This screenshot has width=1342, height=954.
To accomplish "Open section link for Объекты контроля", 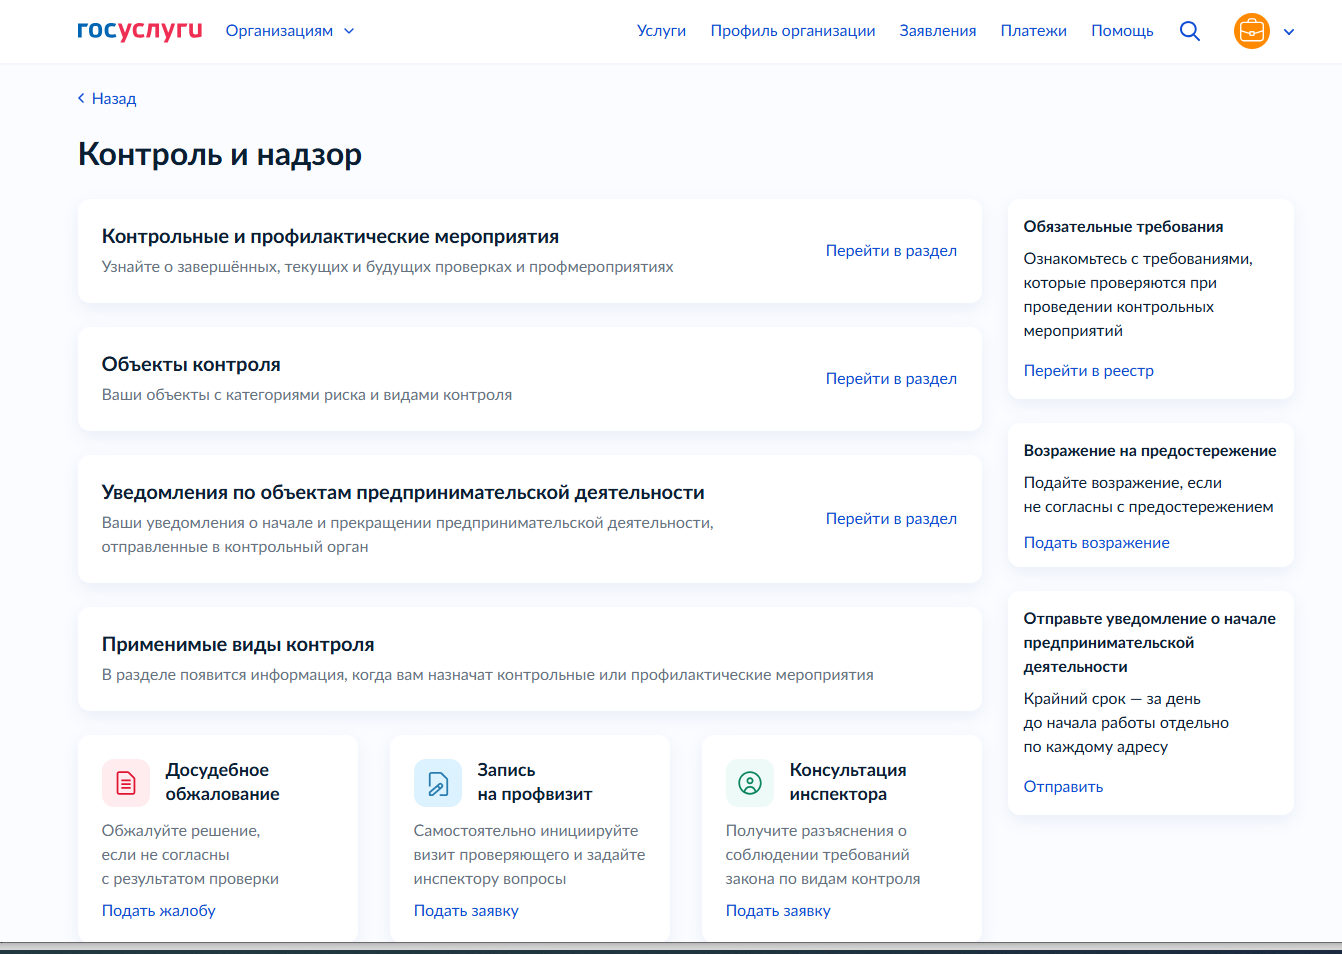I will coord(891,379).
